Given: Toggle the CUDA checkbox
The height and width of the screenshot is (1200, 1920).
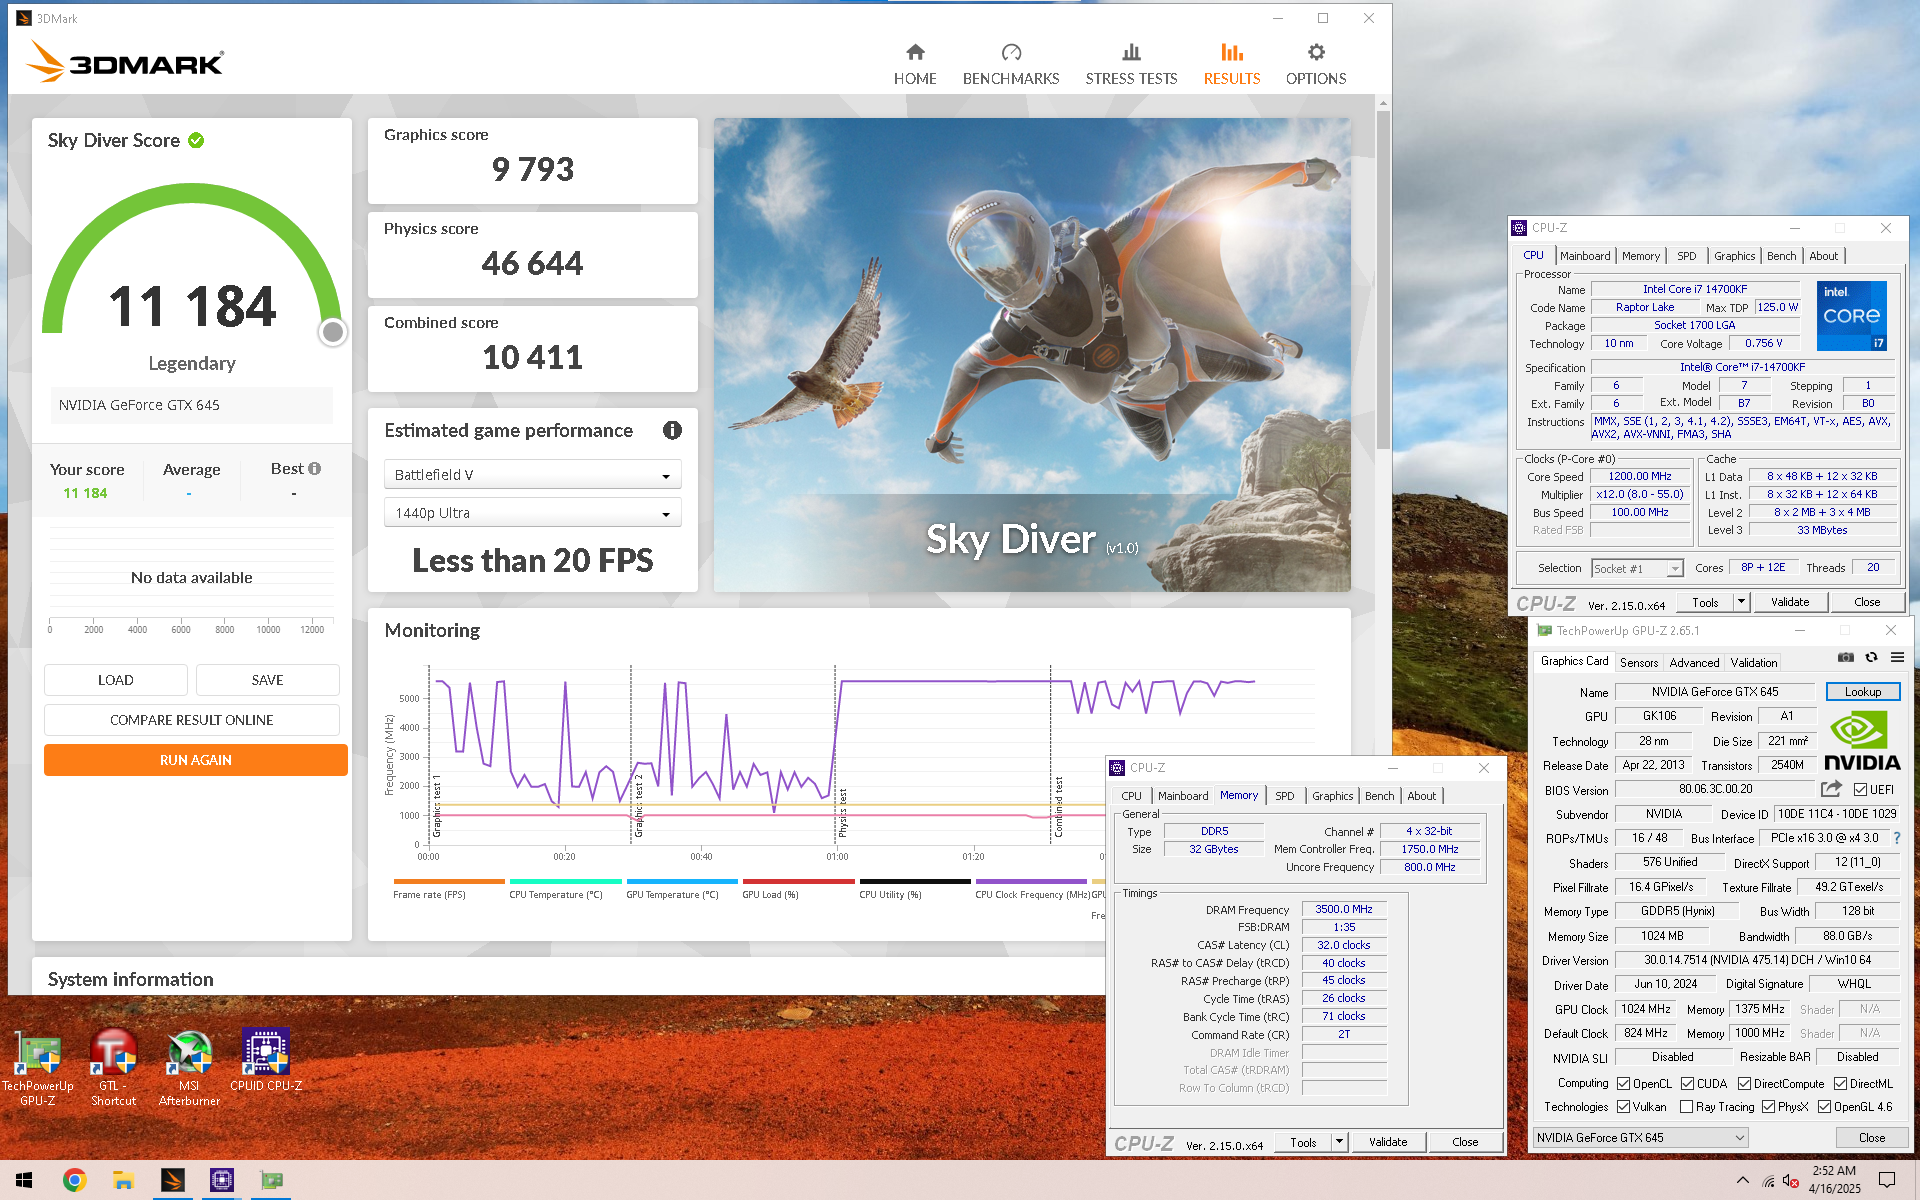Looking at the screenshot, I should pos(1687,1083).
